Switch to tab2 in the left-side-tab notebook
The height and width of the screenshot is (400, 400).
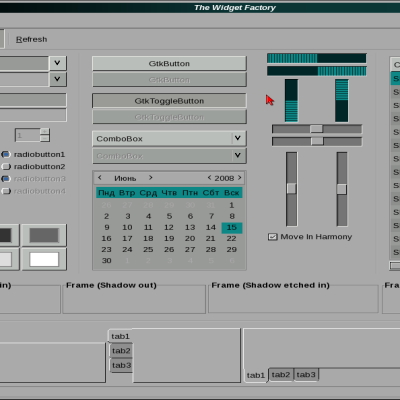pyautogui.click(x=121, y=351)
